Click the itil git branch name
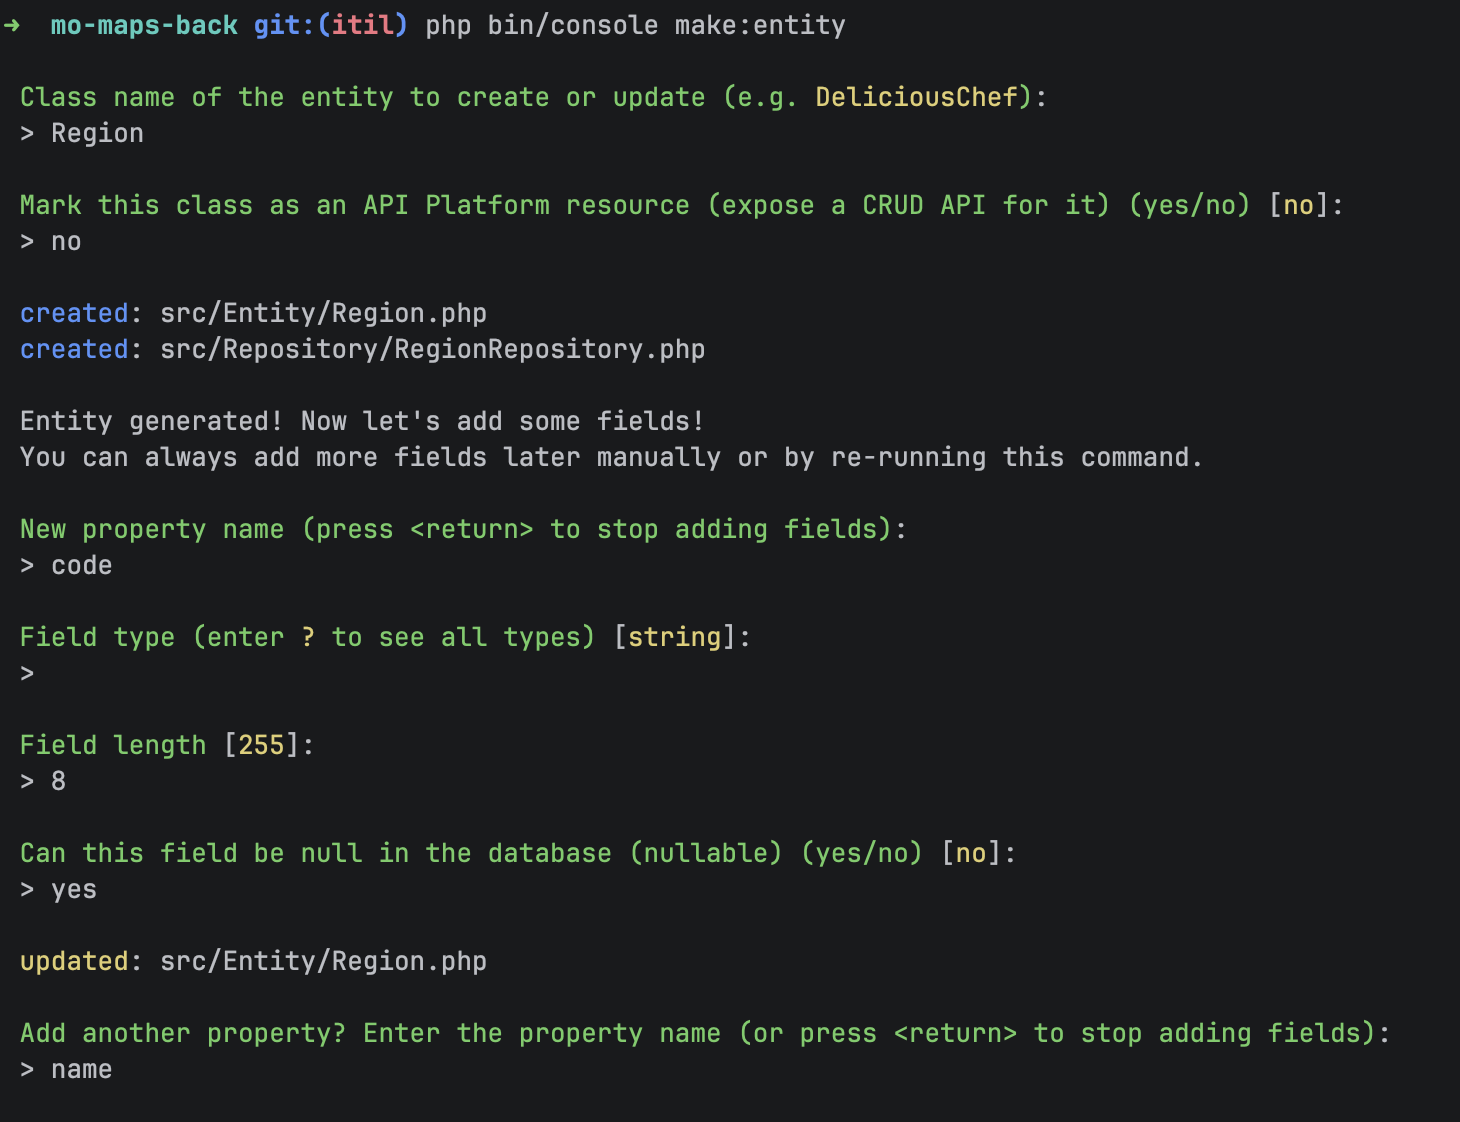This screenshot has height=1122, width=1460. tap(363, 25)
